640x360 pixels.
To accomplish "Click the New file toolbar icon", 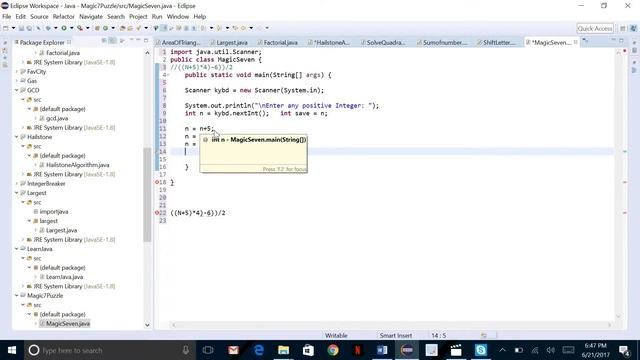I will click(x=6, y=28).
